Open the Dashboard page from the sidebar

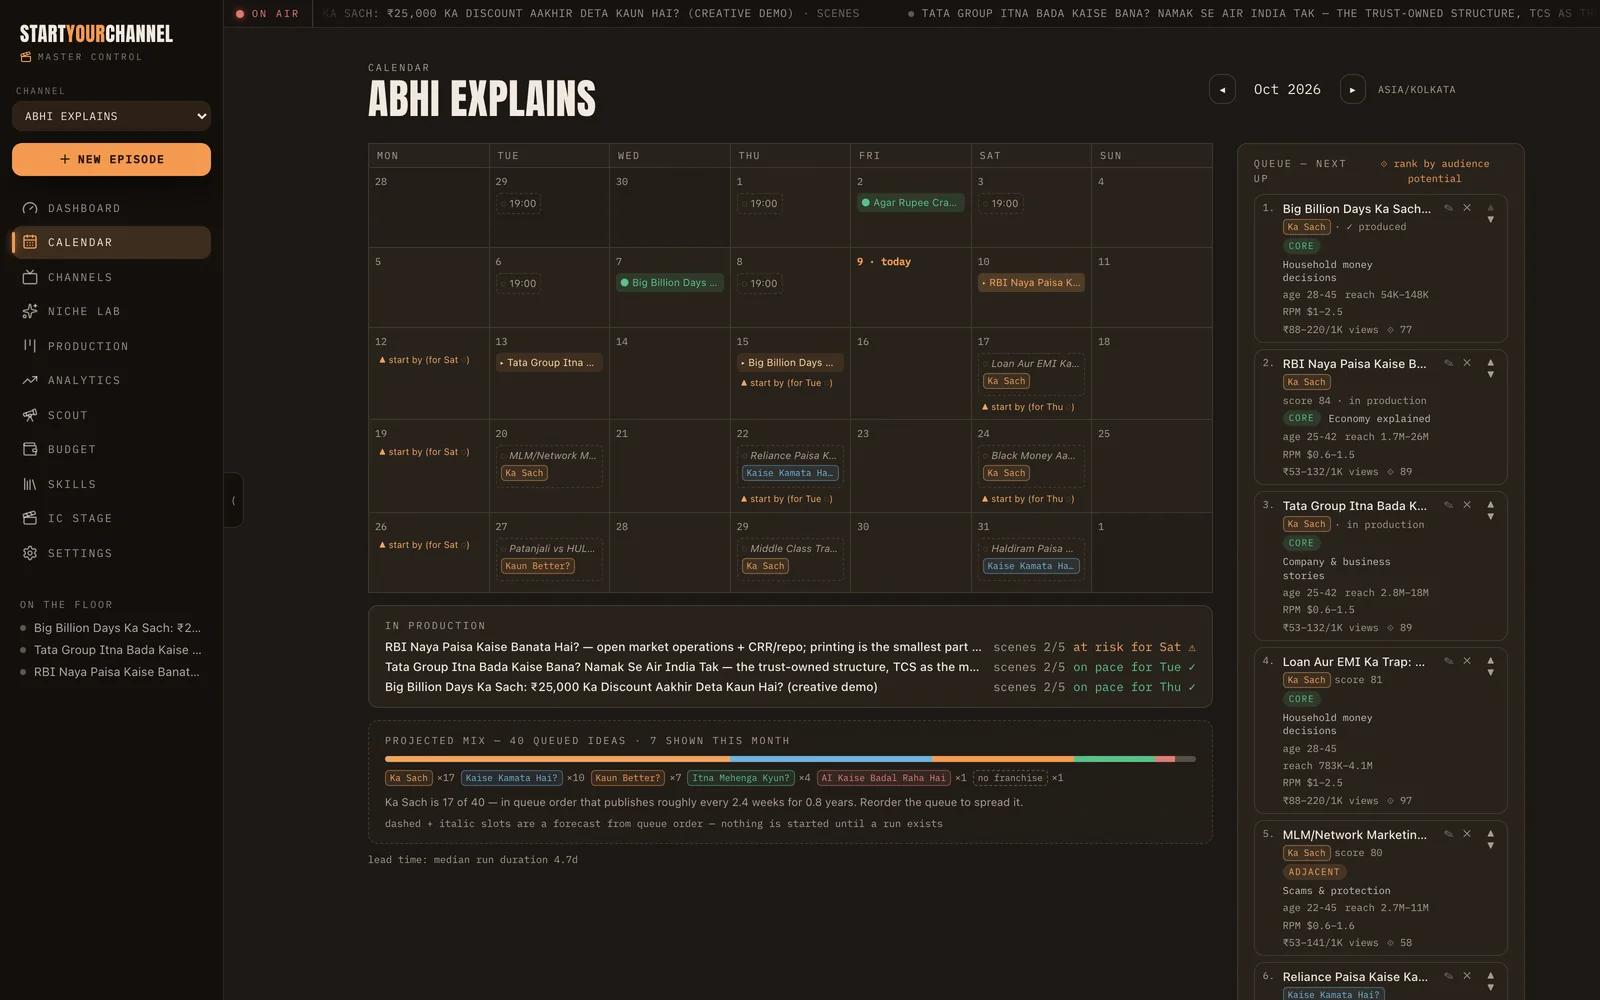pos(111,208)
